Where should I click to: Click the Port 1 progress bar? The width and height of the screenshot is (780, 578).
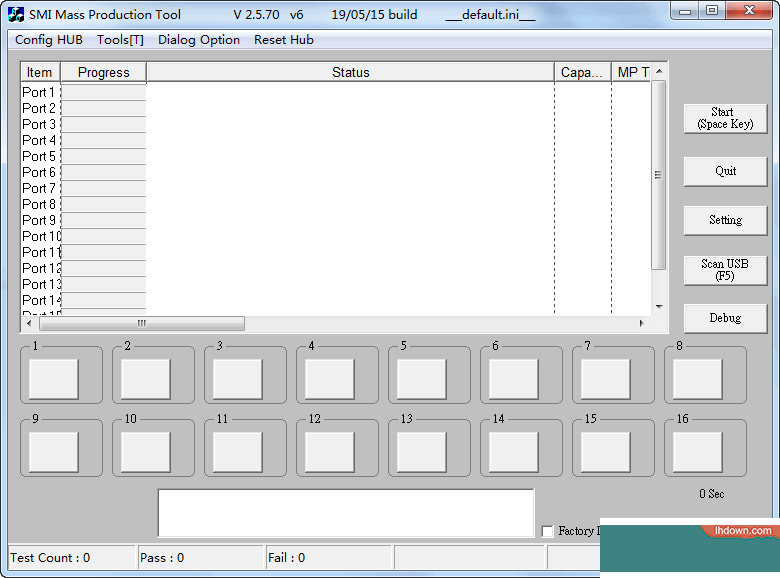[103, 93]
